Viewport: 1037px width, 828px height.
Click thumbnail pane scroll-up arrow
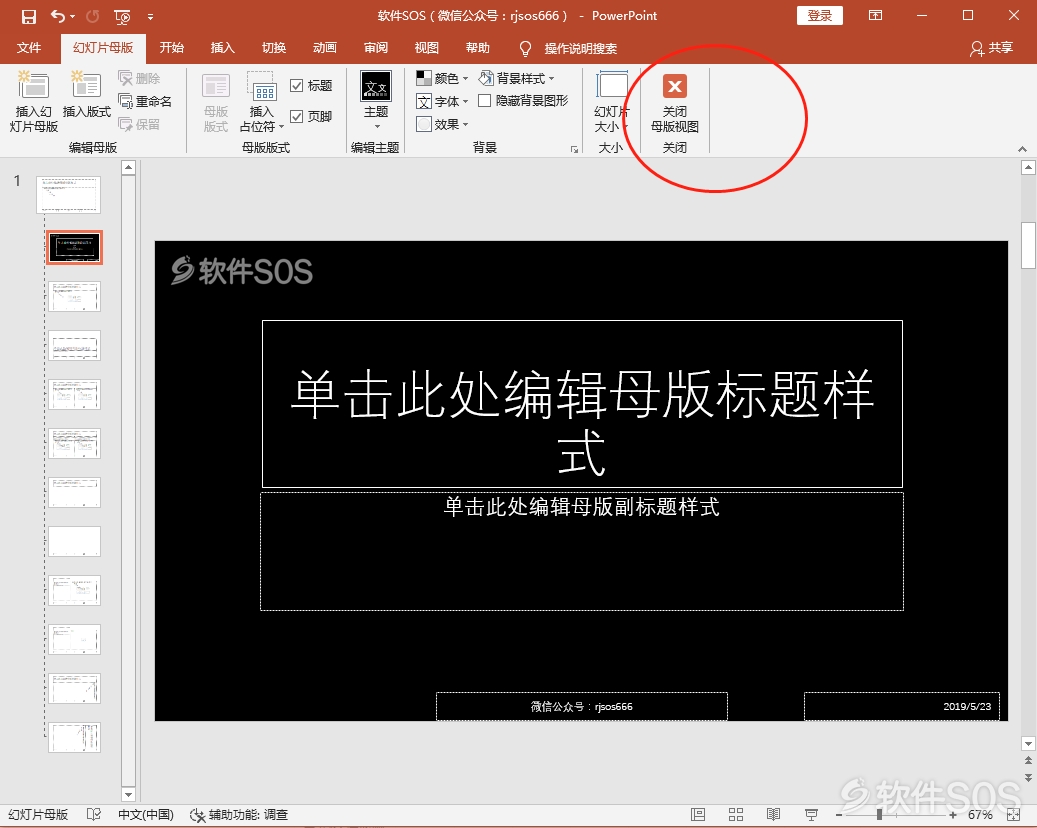pyautogui.click(x=128, y=167)
